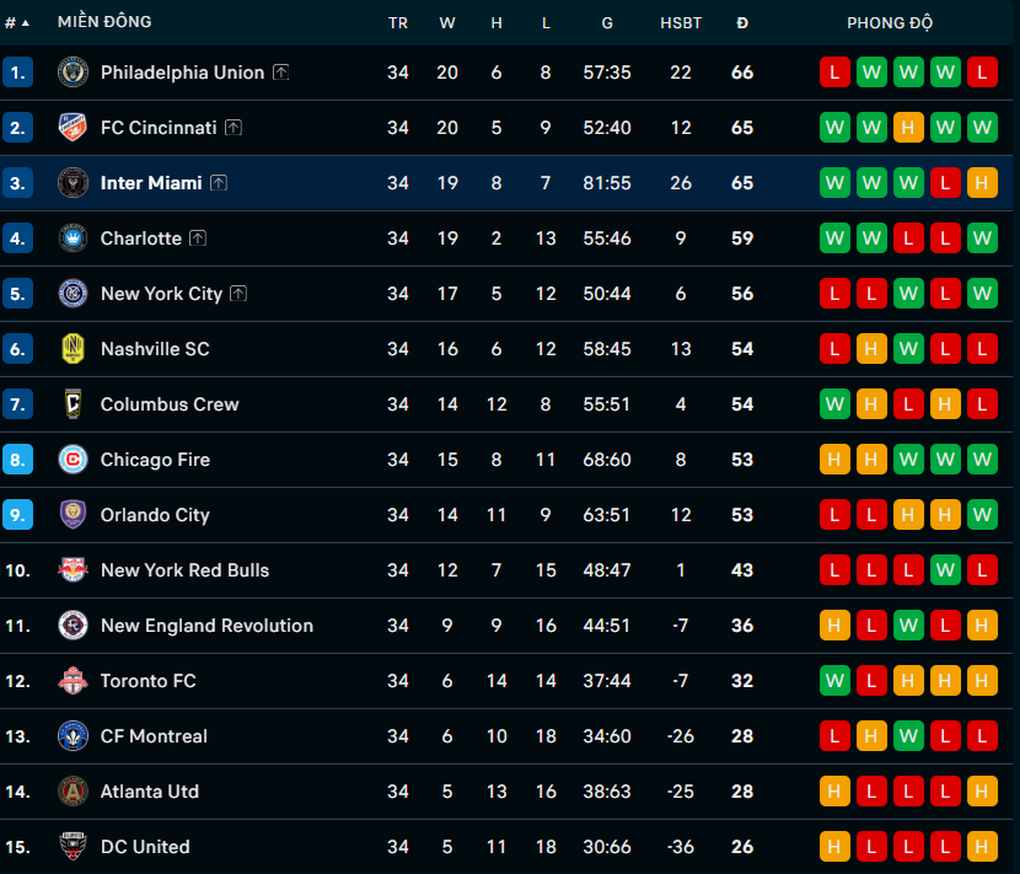Click the Nashville SC yellow logo
Viewport: 1020px width, 874px height.
(73, 349)
